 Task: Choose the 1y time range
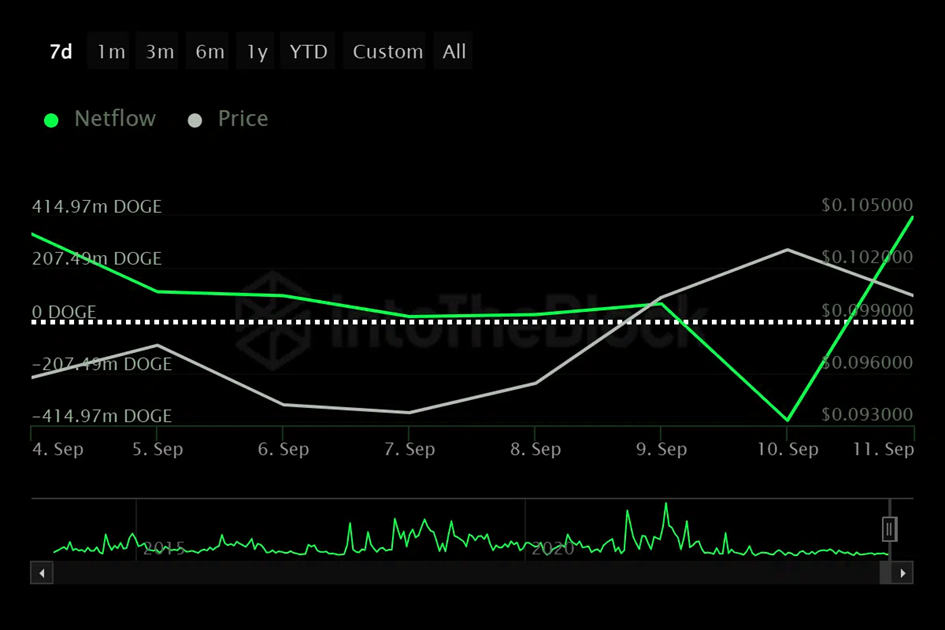(x=257, y=52)
